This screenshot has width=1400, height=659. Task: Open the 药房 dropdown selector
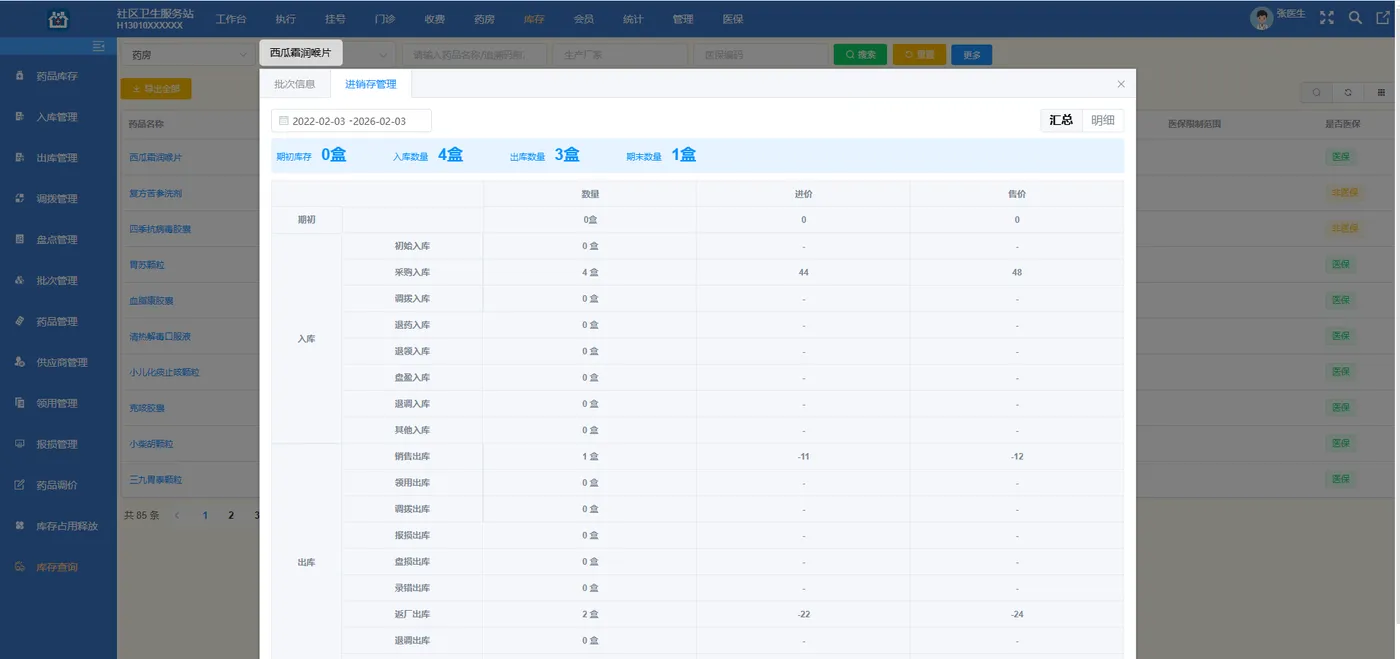(x=187, y=55)
